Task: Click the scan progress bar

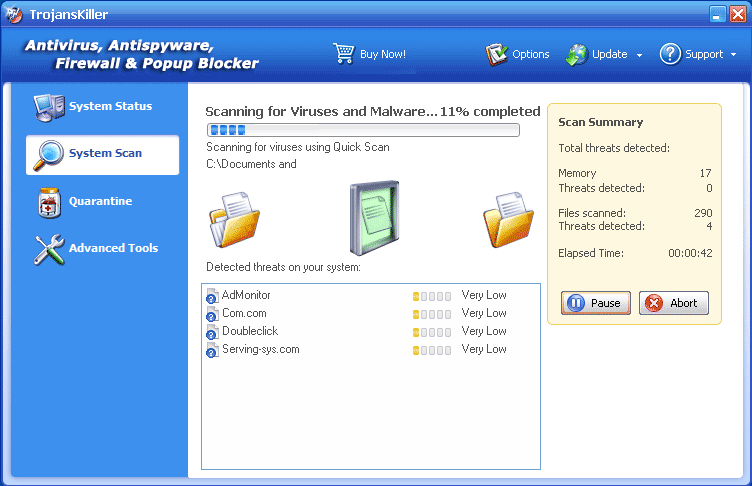Action: [362, 130]
